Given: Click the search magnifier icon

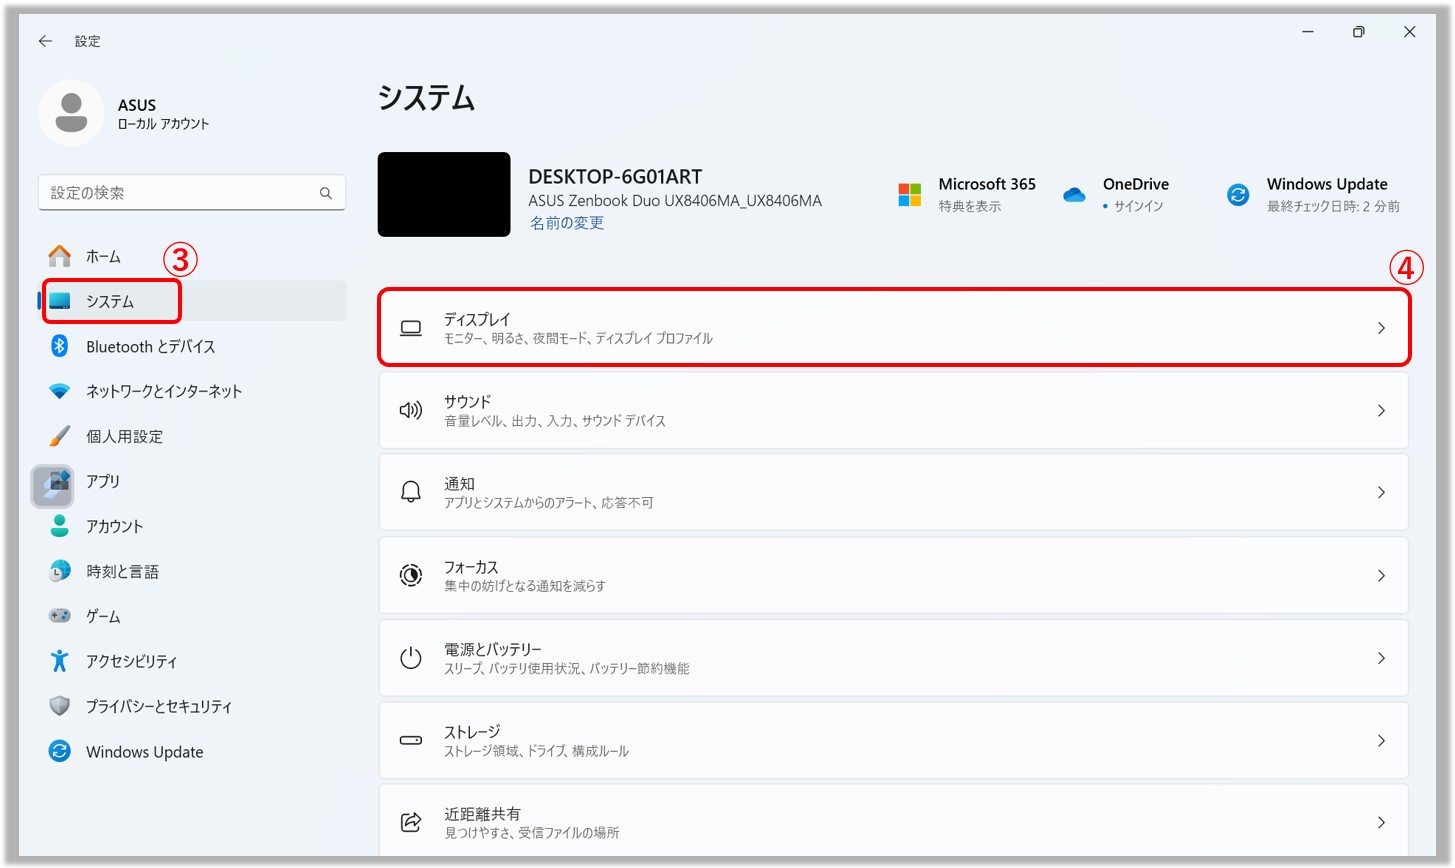Looking at the screenshot, I should click(326, 193).
